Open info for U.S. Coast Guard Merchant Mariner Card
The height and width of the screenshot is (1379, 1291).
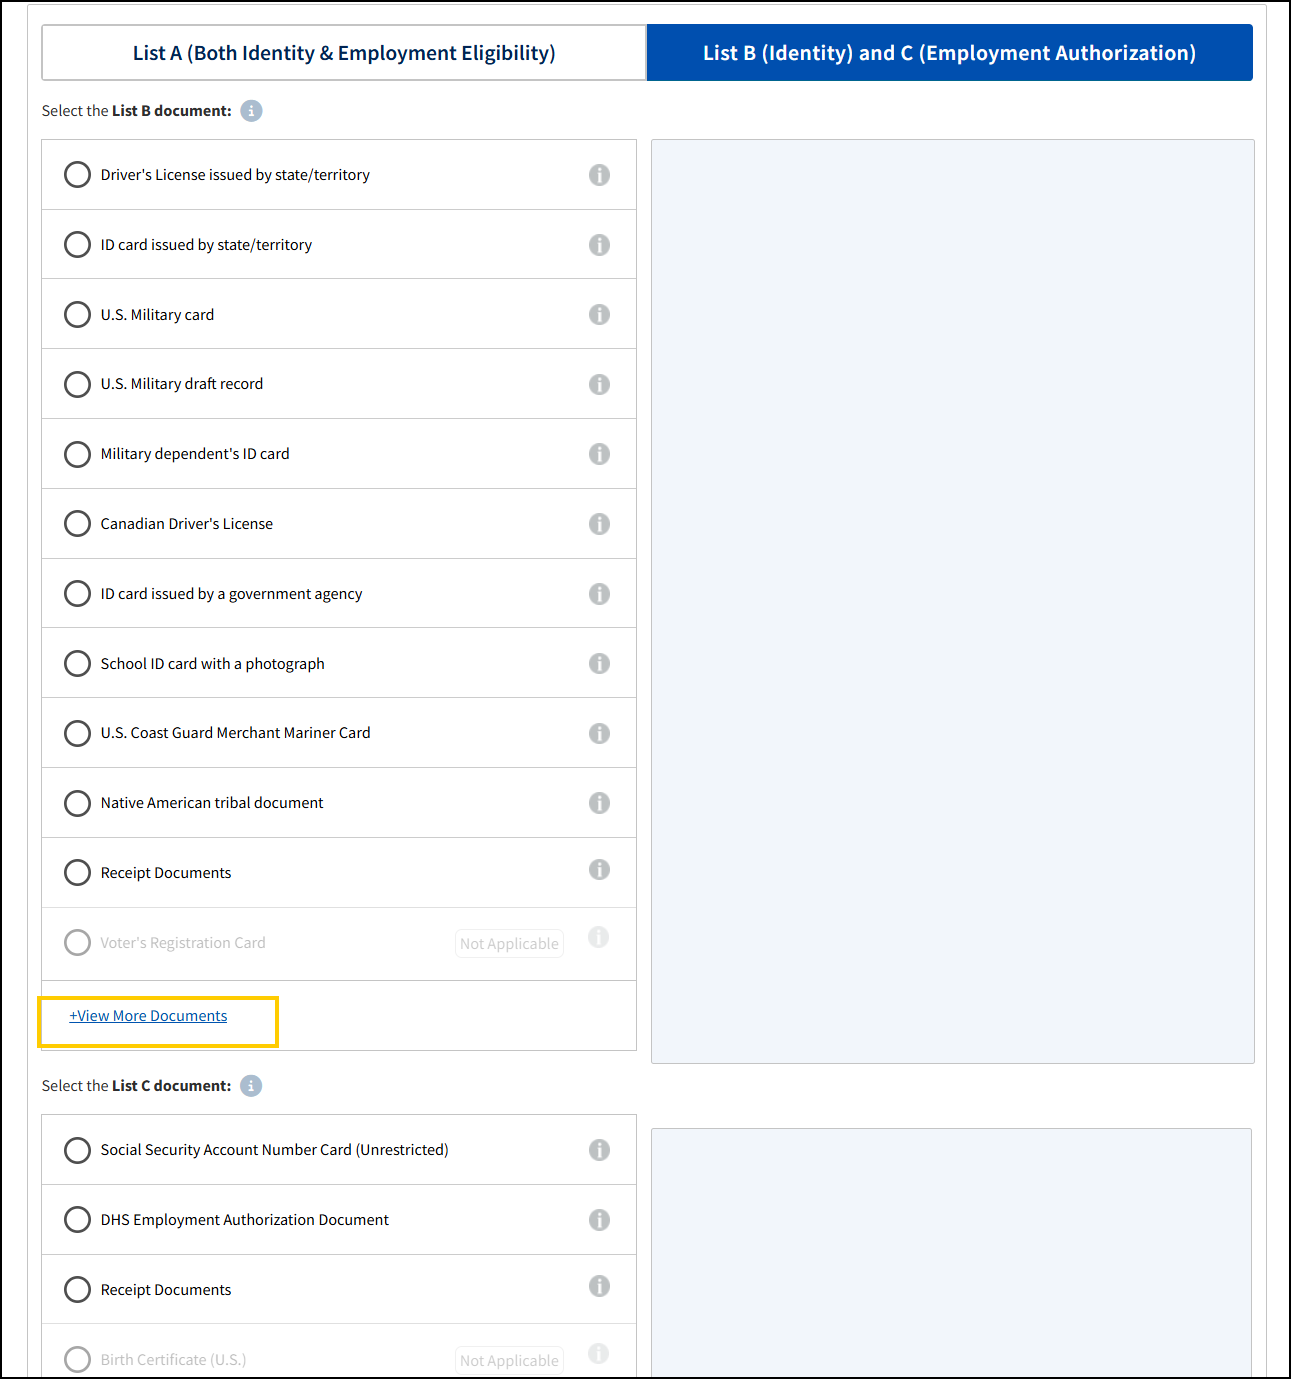599,733
